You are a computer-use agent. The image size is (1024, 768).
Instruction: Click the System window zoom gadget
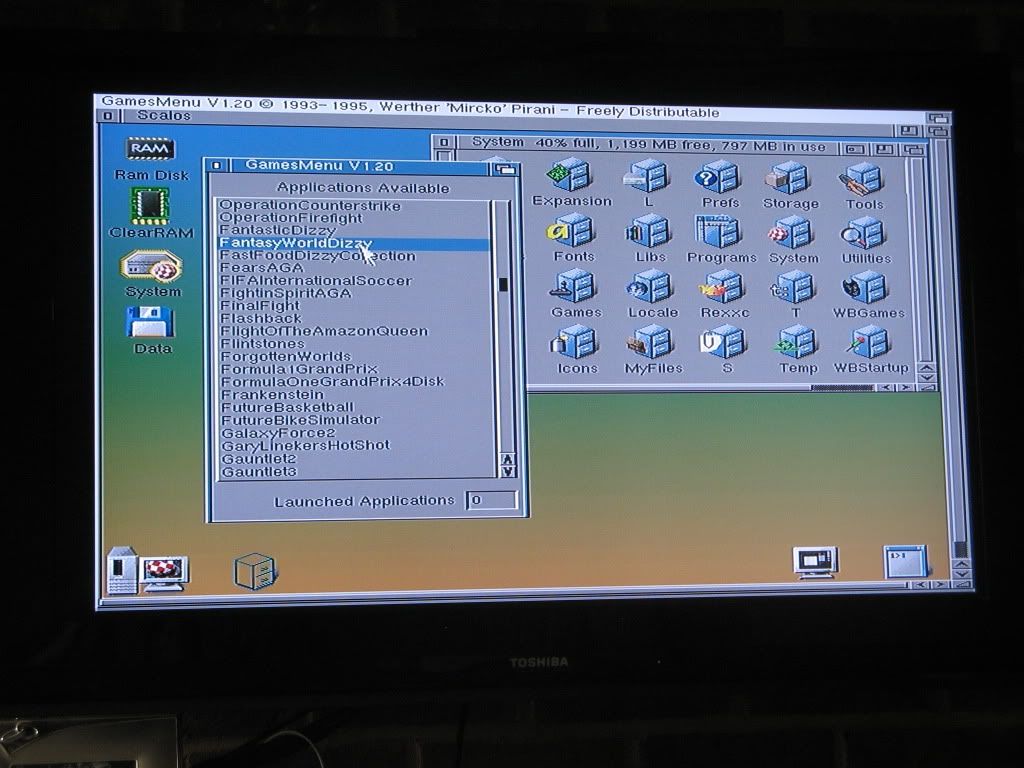tap(884, 150)
